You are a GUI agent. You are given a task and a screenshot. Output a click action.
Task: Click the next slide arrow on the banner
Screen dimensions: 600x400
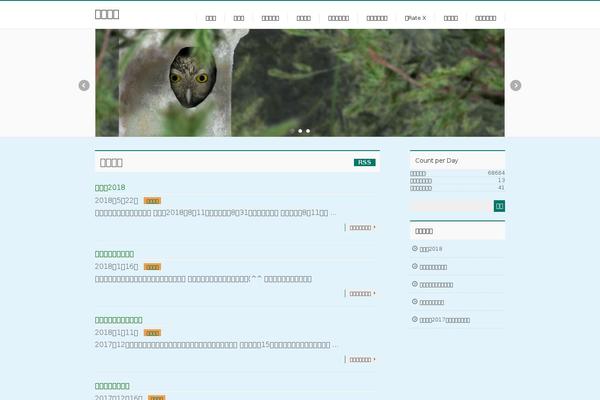pyautogui.click(x=515, y=85)
